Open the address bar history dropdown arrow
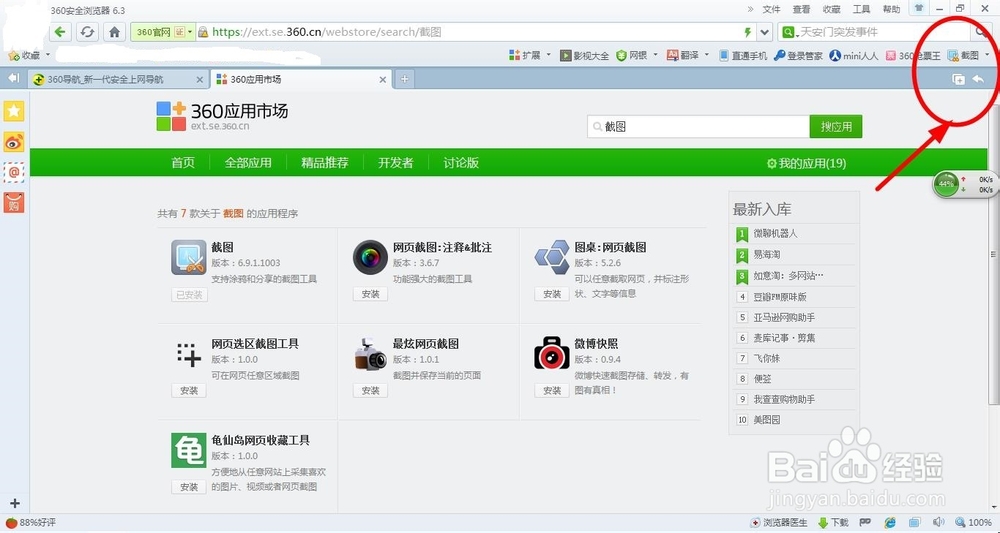This screenshot has height=533, width=1000. pyautogui.click(x=765, y=32)
